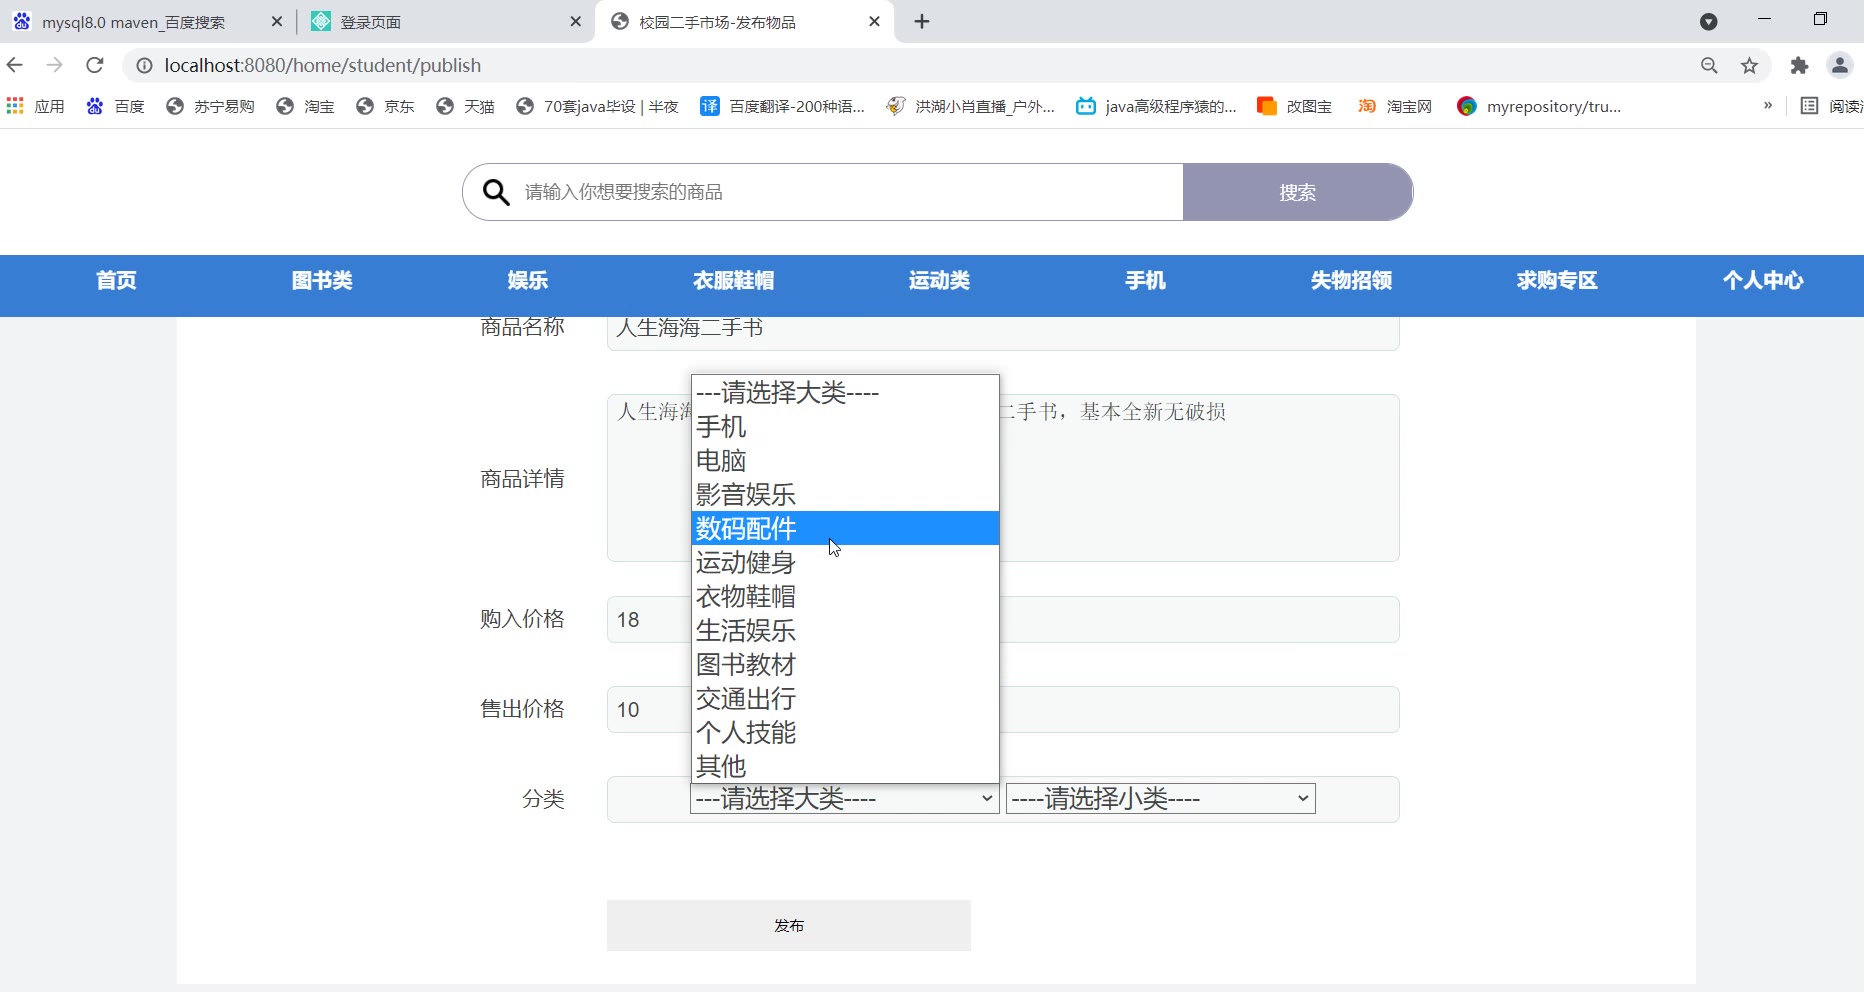Open the 洪湖小肖直播 bookmark
The image size is (1864, 992).
pos(970,106)
